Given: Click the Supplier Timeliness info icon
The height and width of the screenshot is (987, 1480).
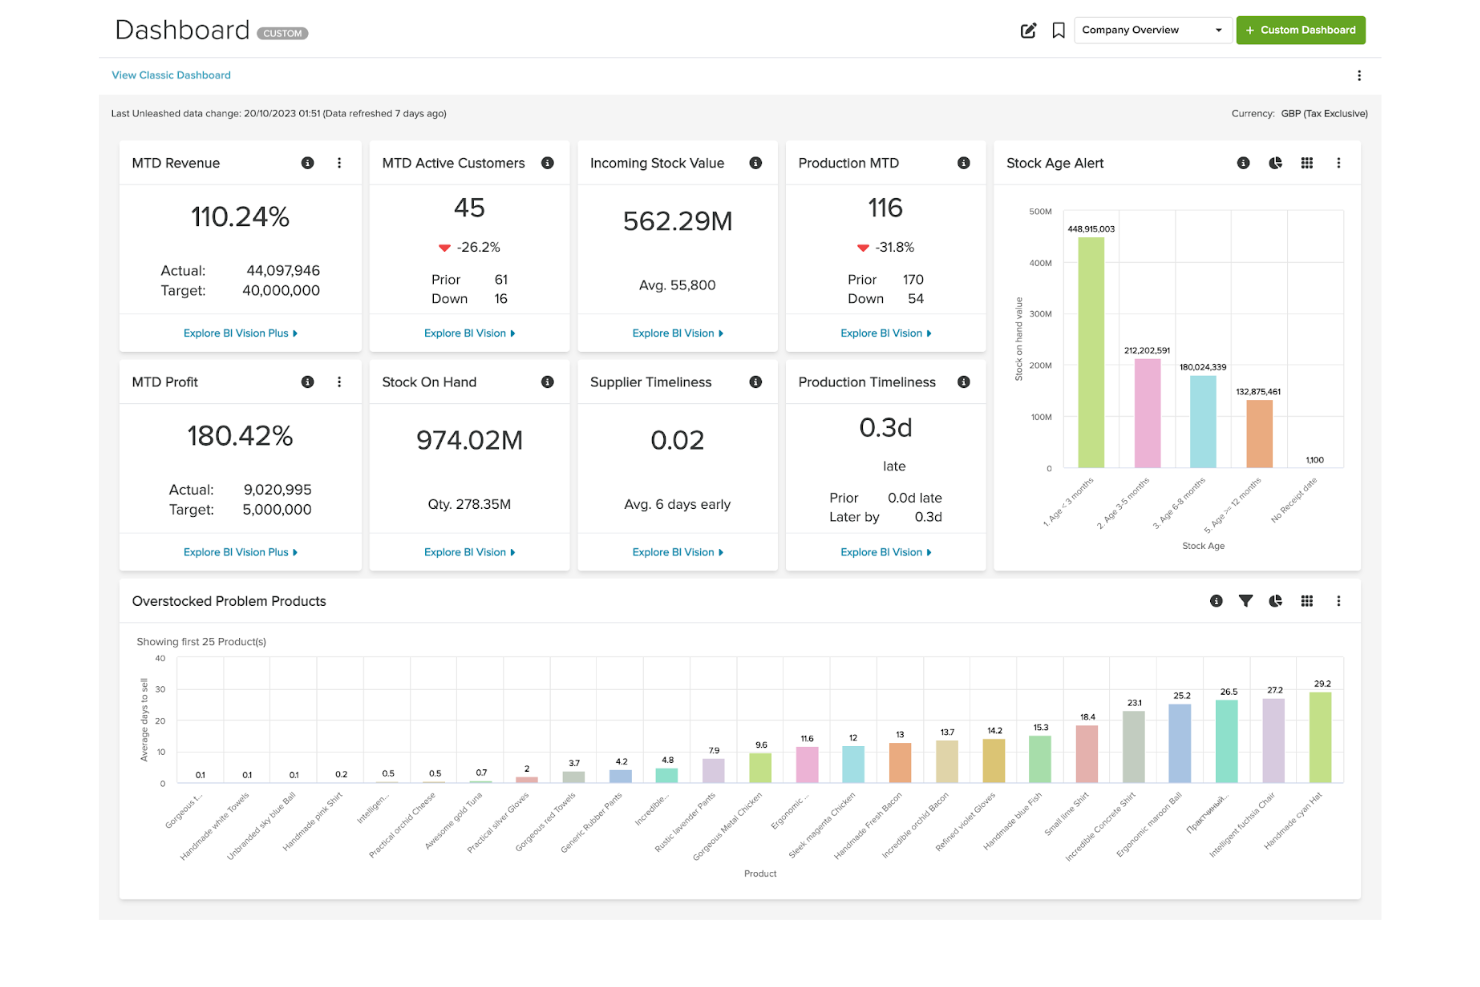Looking at the screenshot, I should 756,382.
